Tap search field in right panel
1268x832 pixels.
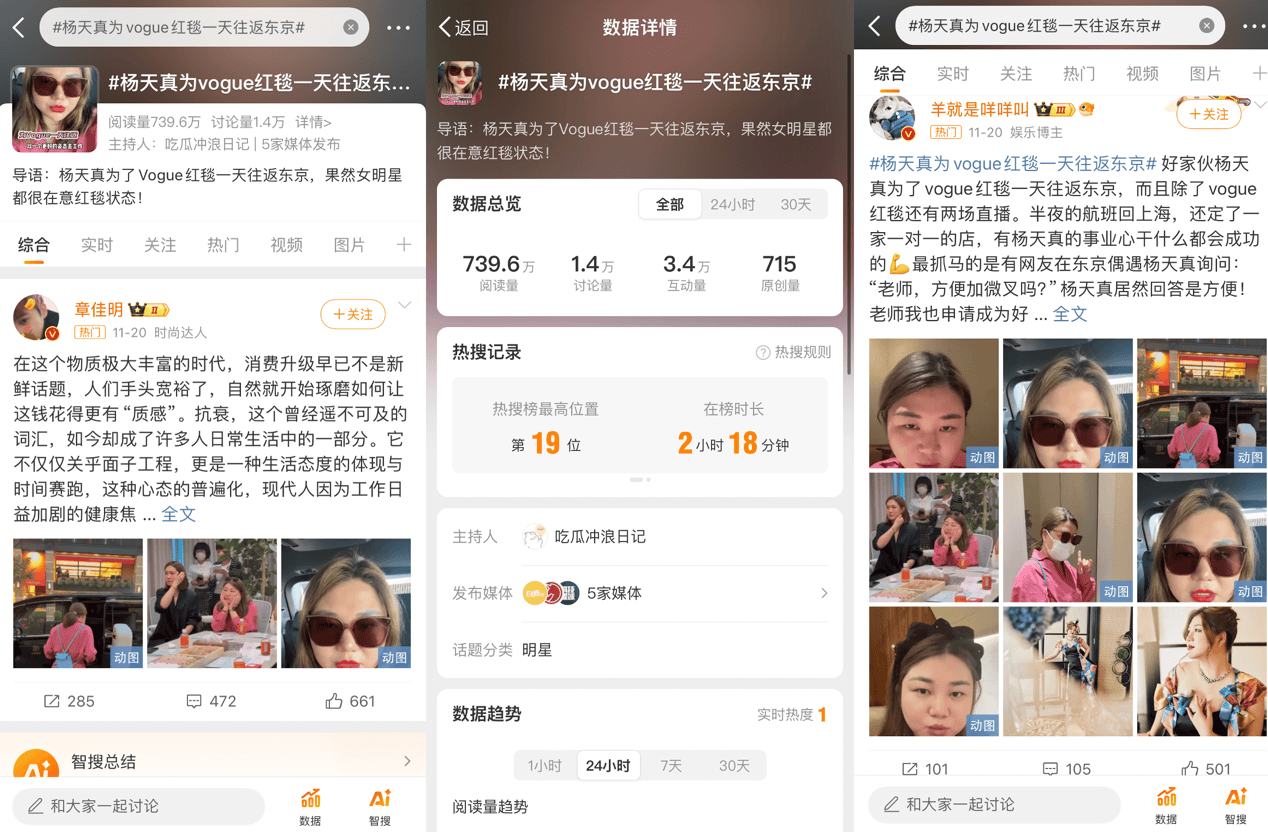click(1059, 26)
